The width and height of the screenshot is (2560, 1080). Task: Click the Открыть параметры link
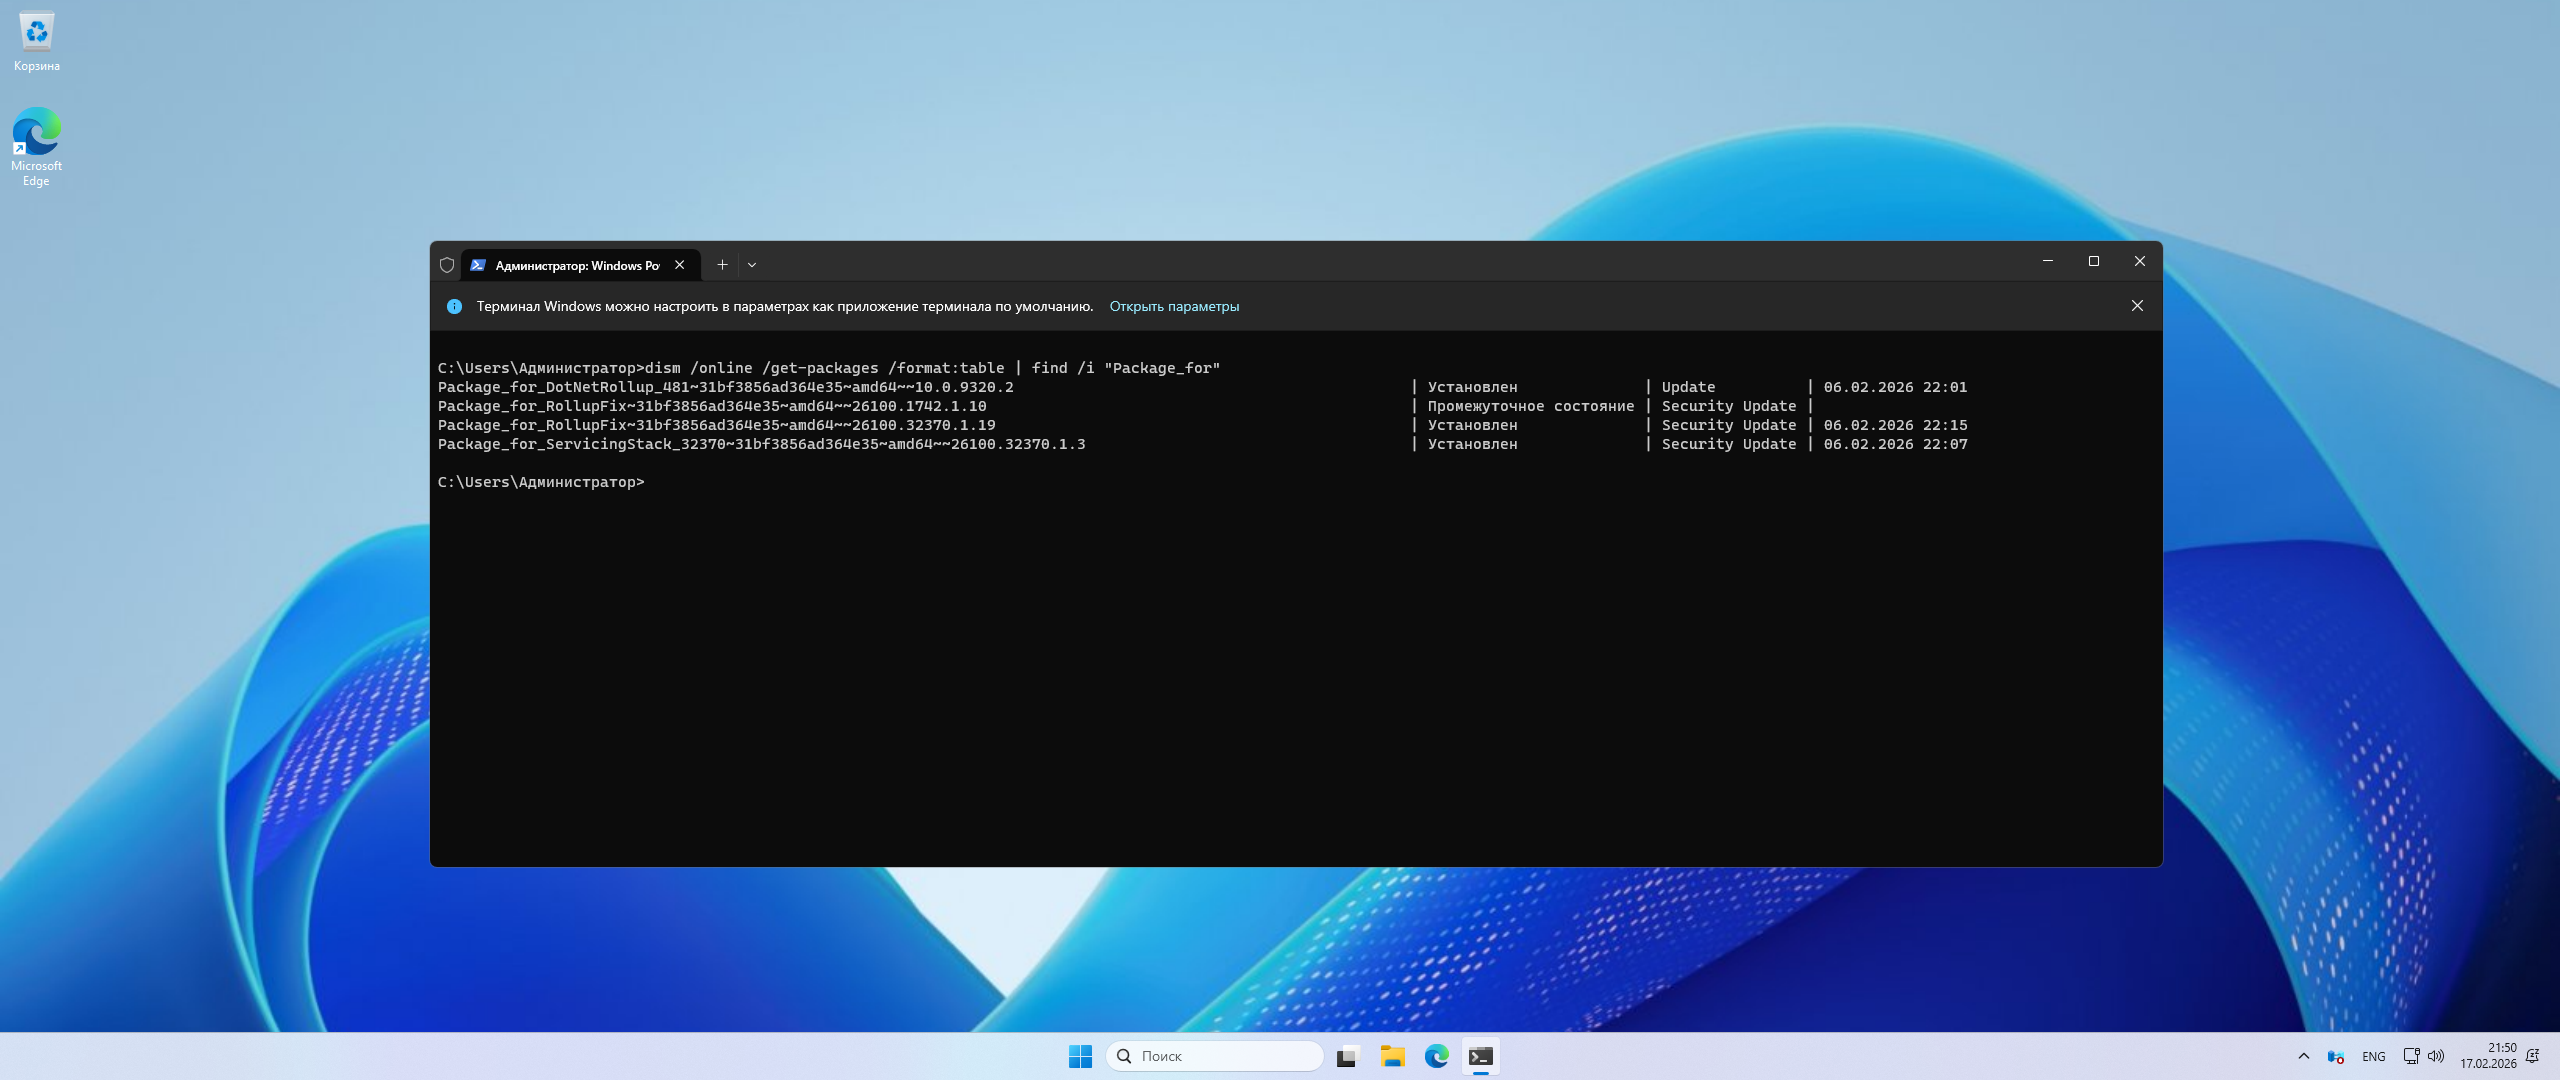pyautogui.click(x=1174, y=306)
